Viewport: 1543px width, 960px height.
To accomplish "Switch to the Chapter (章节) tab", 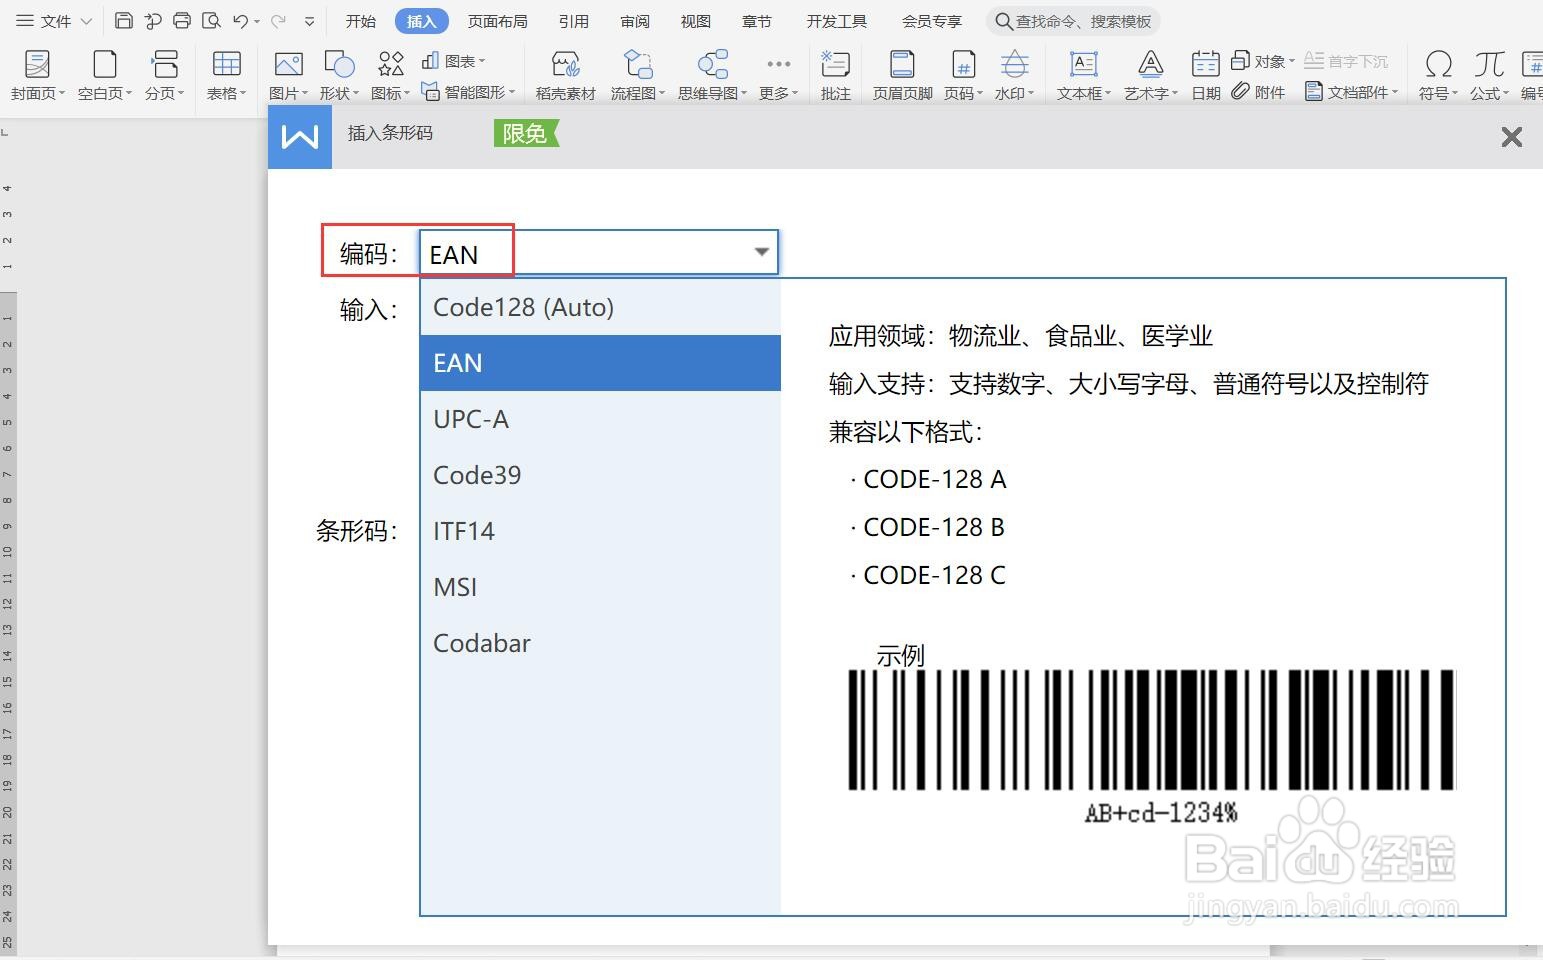I will pos(757,21).
